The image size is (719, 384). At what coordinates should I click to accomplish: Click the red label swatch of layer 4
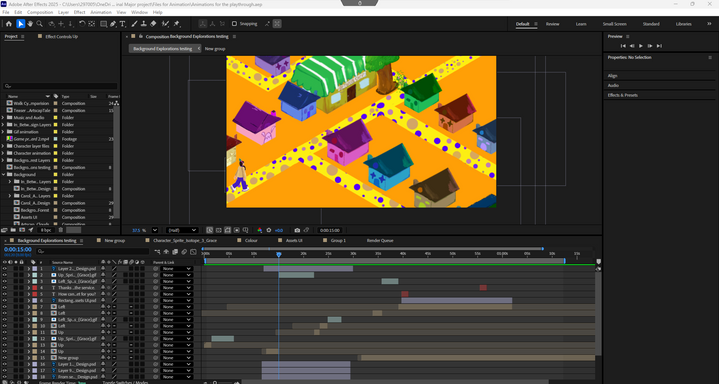[34, 288]
